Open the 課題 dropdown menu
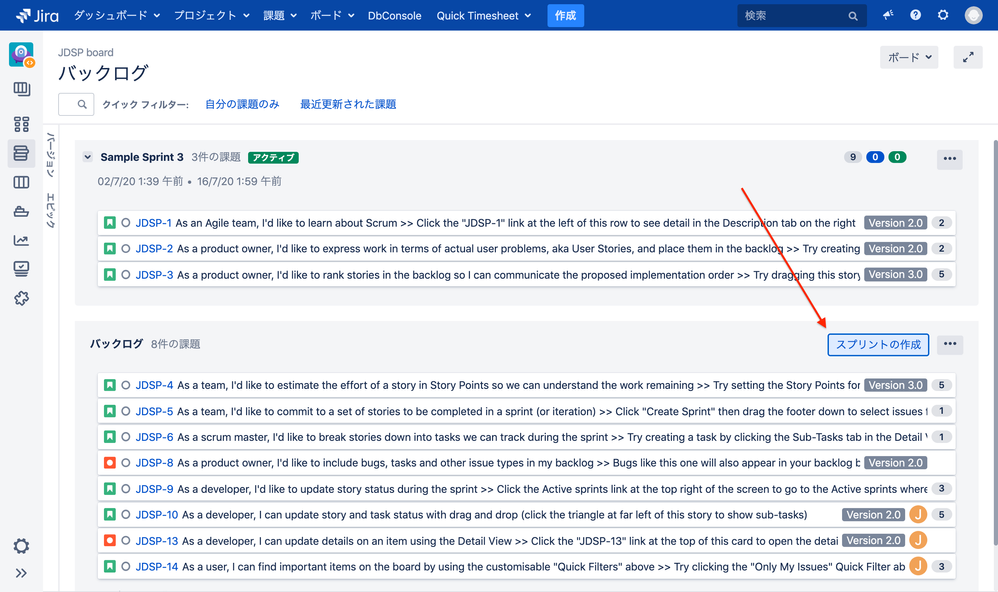 click(280, 15)
